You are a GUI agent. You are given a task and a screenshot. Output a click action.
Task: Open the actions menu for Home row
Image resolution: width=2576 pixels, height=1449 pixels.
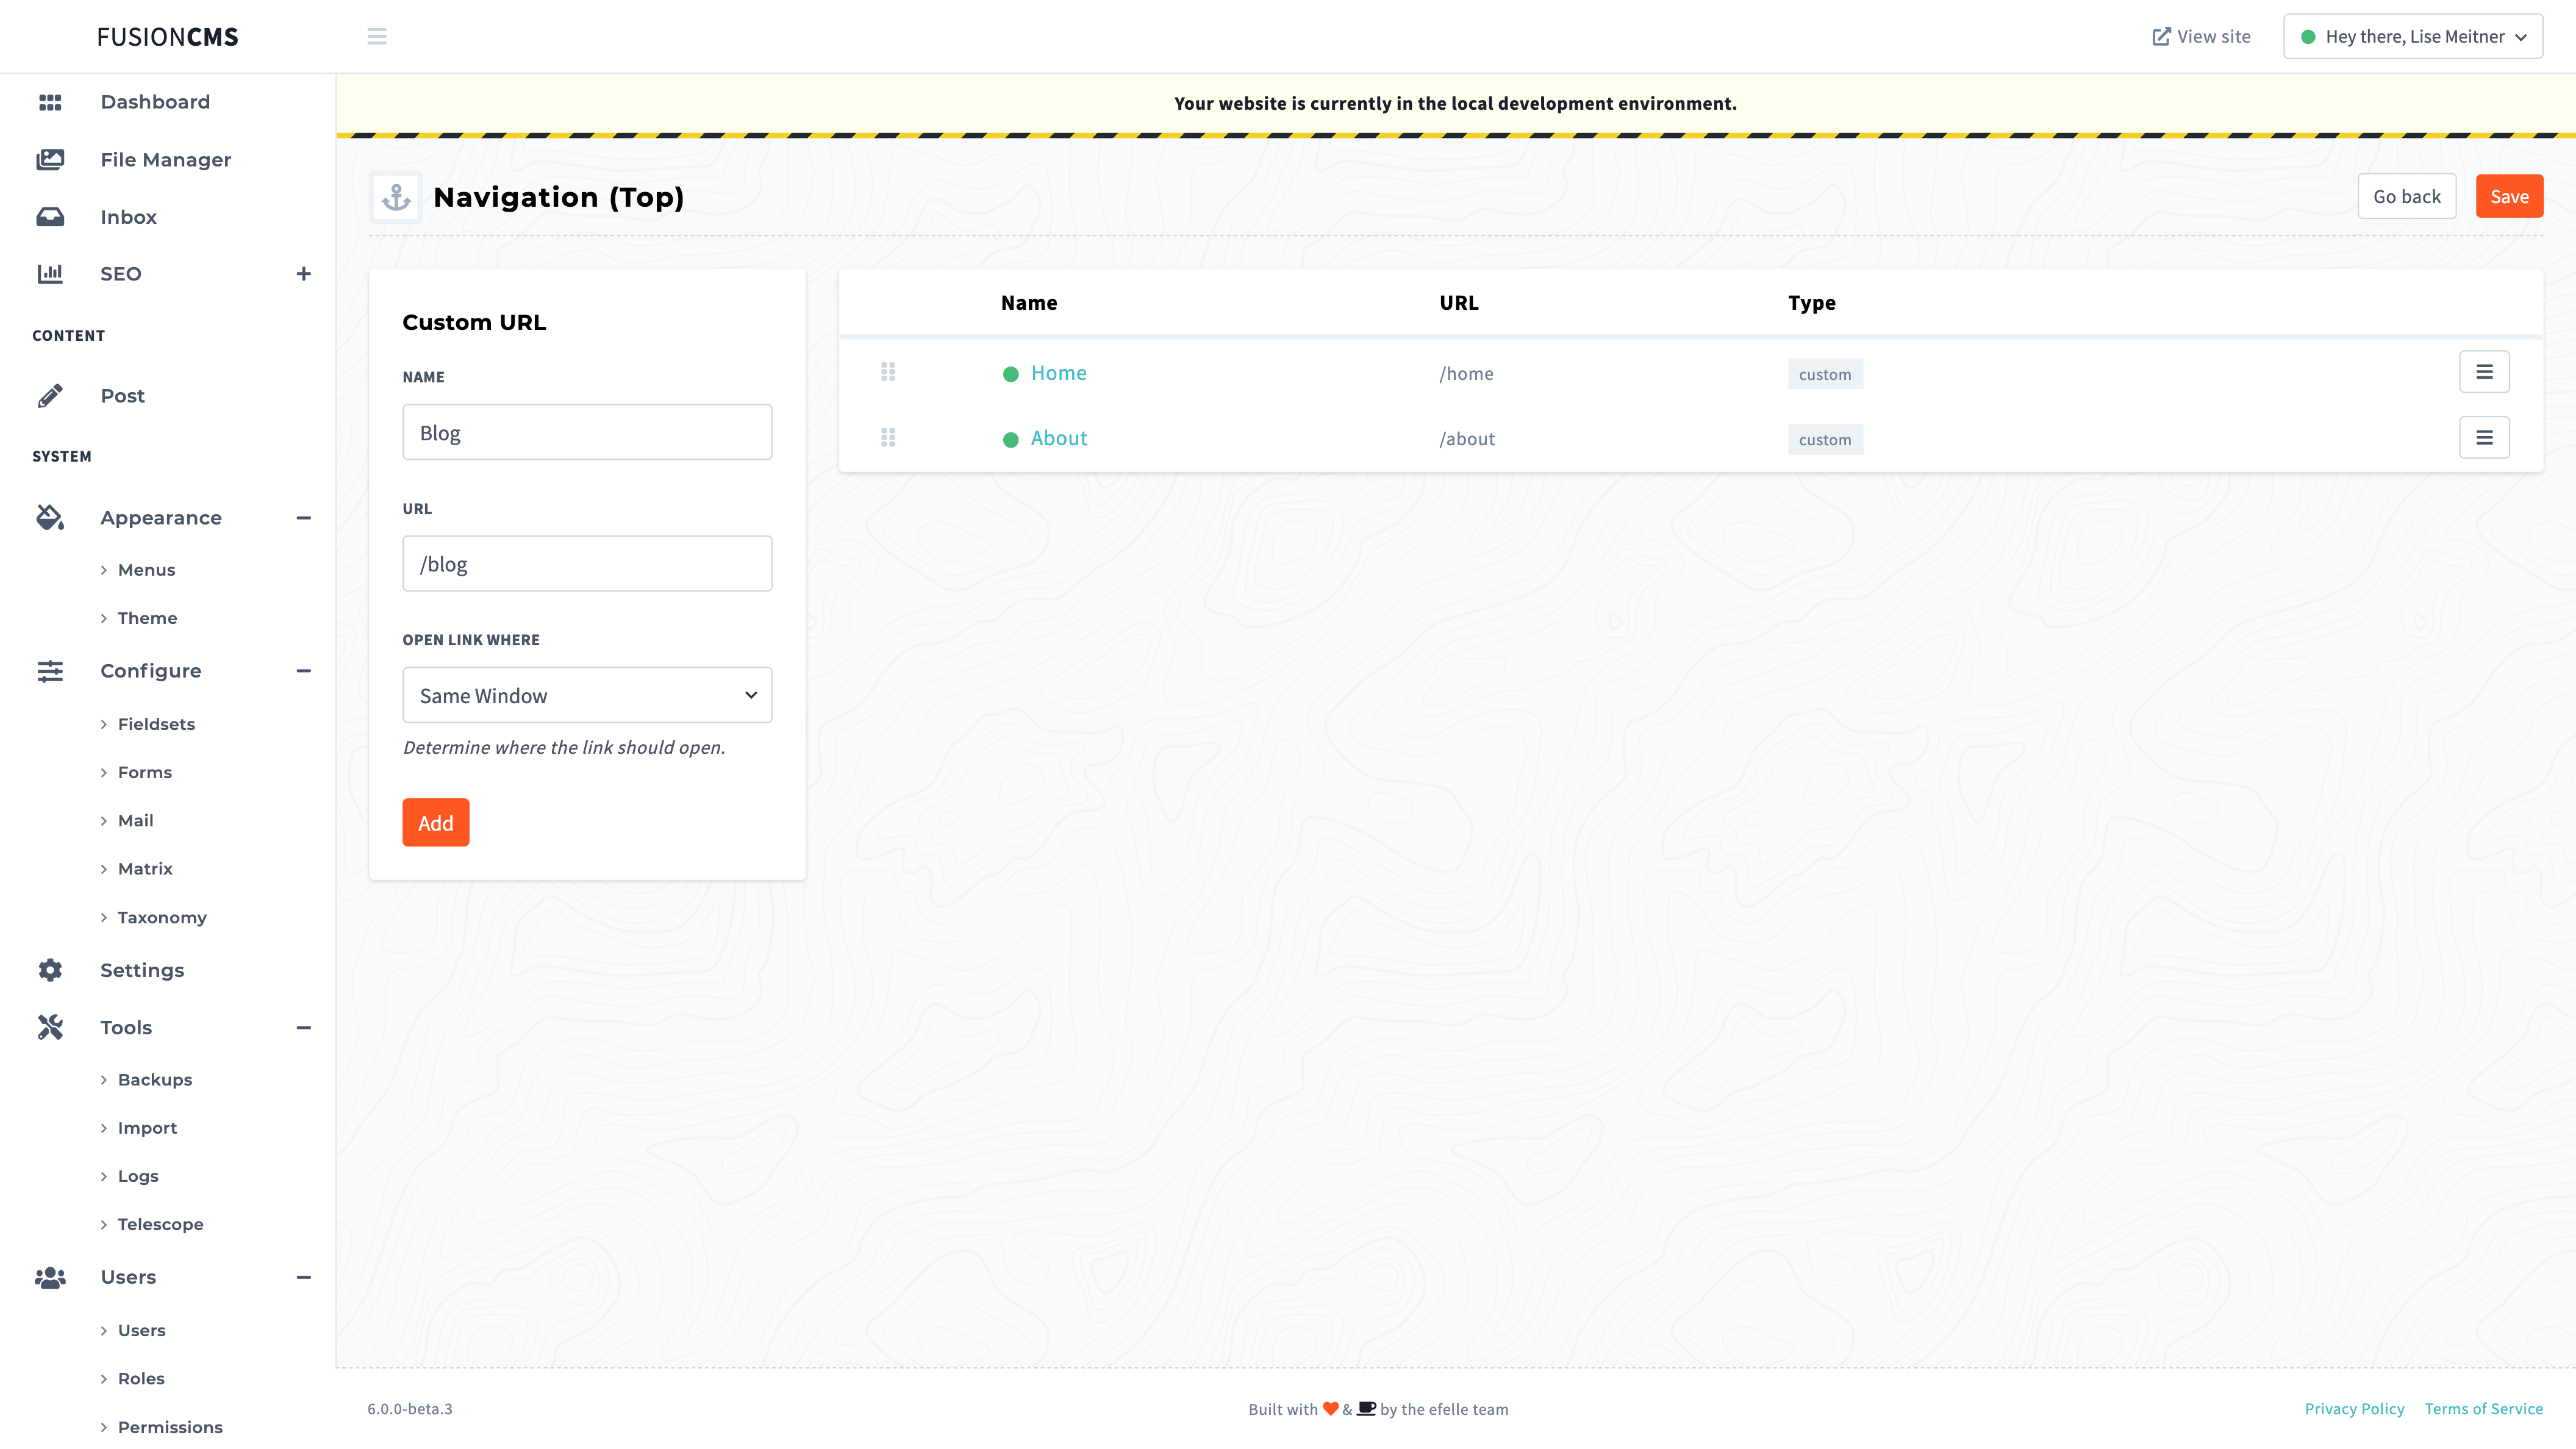2484,372
